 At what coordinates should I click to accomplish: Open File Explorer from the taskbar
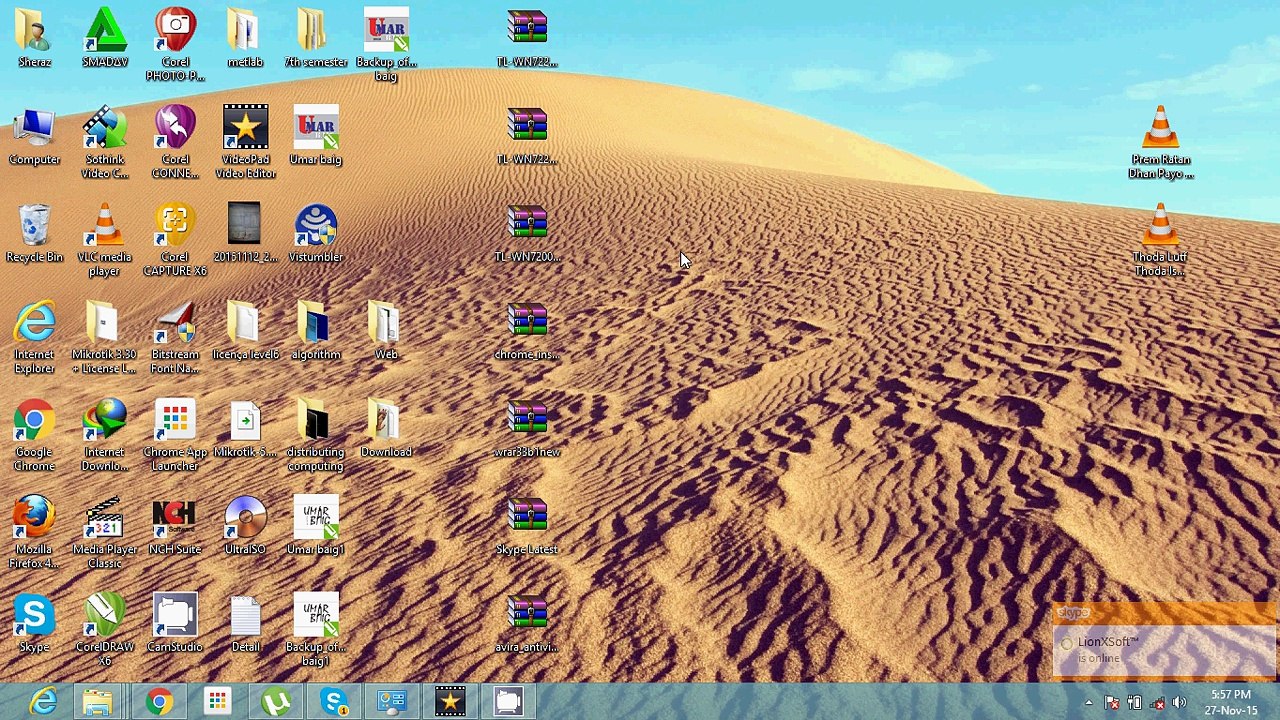(98, 702)
